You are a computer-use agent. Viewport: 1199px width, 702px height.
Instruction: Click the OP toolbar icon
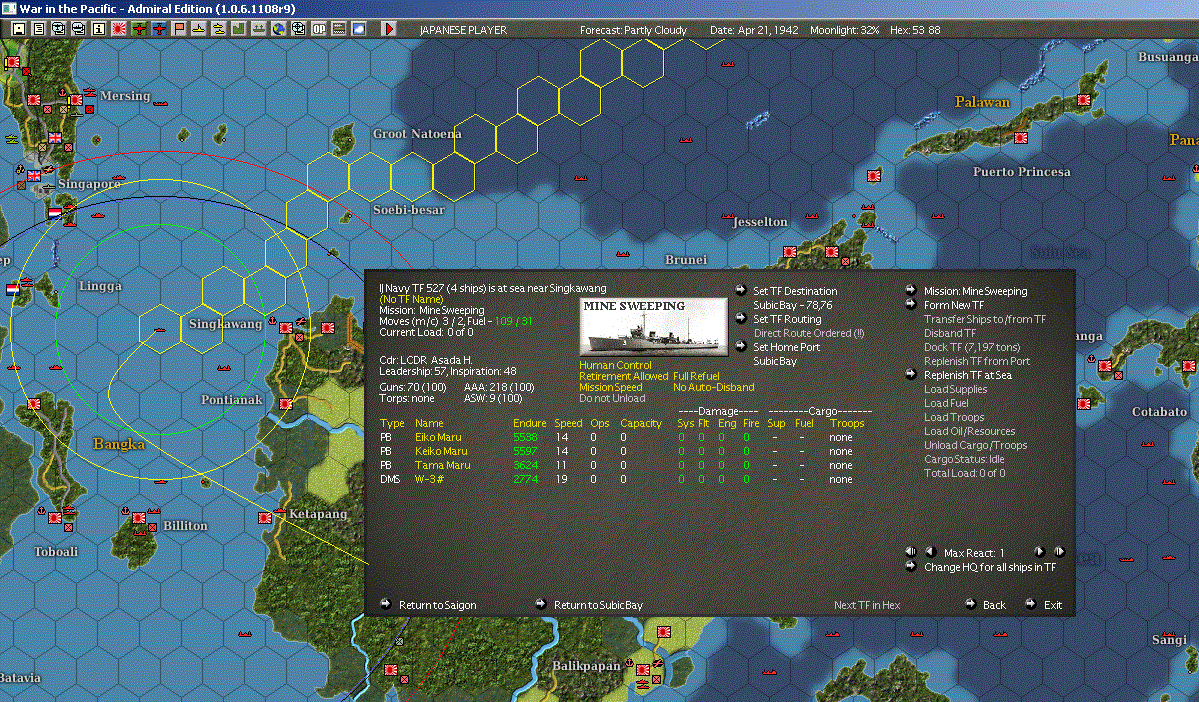319,29
